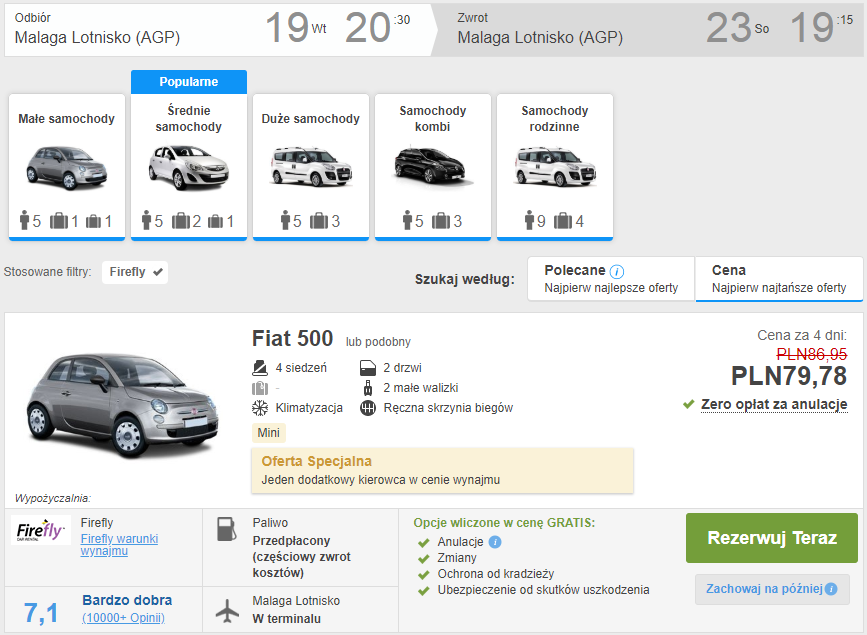Click the air conditioning snowflake icon
The width and height of the screenshot is (867, 635).
coord(260,408)
